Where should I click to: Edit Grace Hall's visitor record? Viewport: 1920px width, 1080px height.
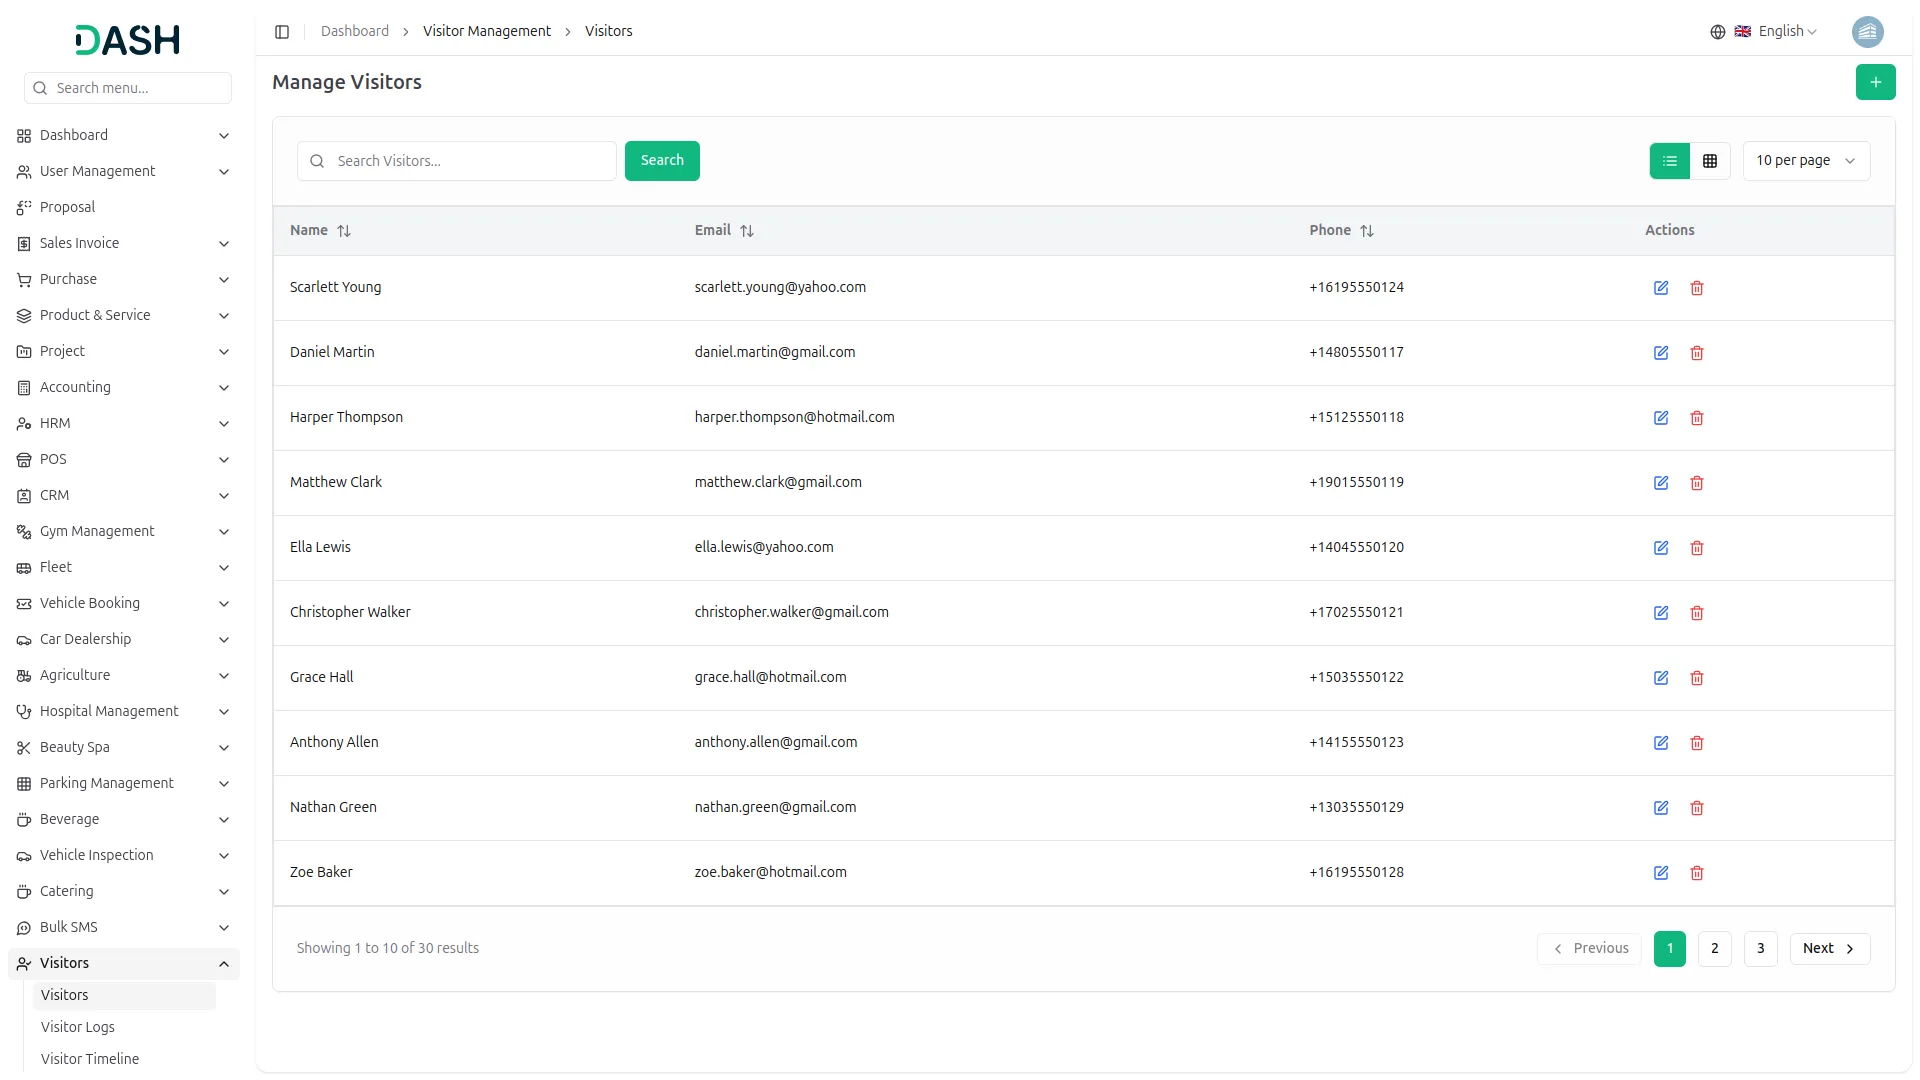coord(1660,678)
